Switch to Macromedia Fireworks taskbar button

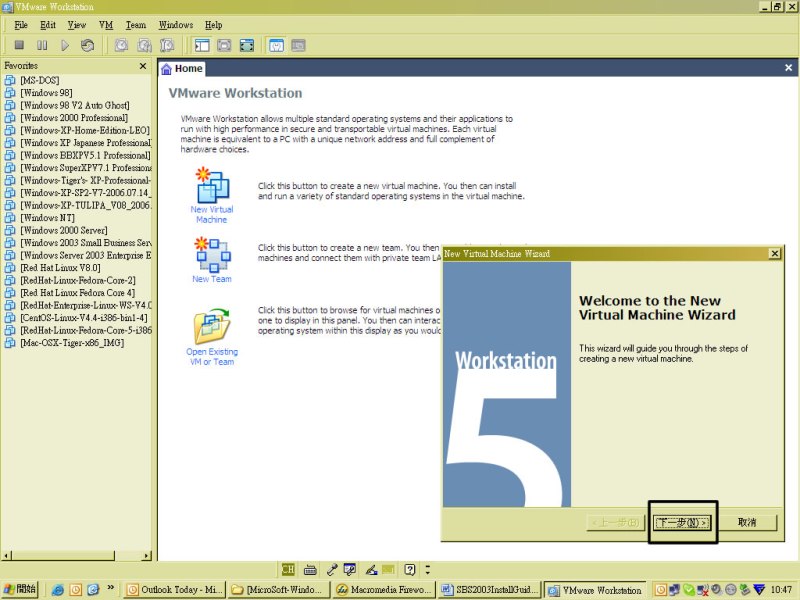(x=384, y=590)
